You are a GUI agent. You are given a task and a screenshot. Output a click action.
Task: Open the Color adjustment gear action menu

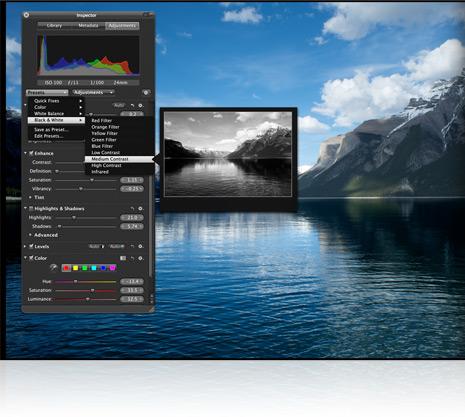(x=141, y=258)
